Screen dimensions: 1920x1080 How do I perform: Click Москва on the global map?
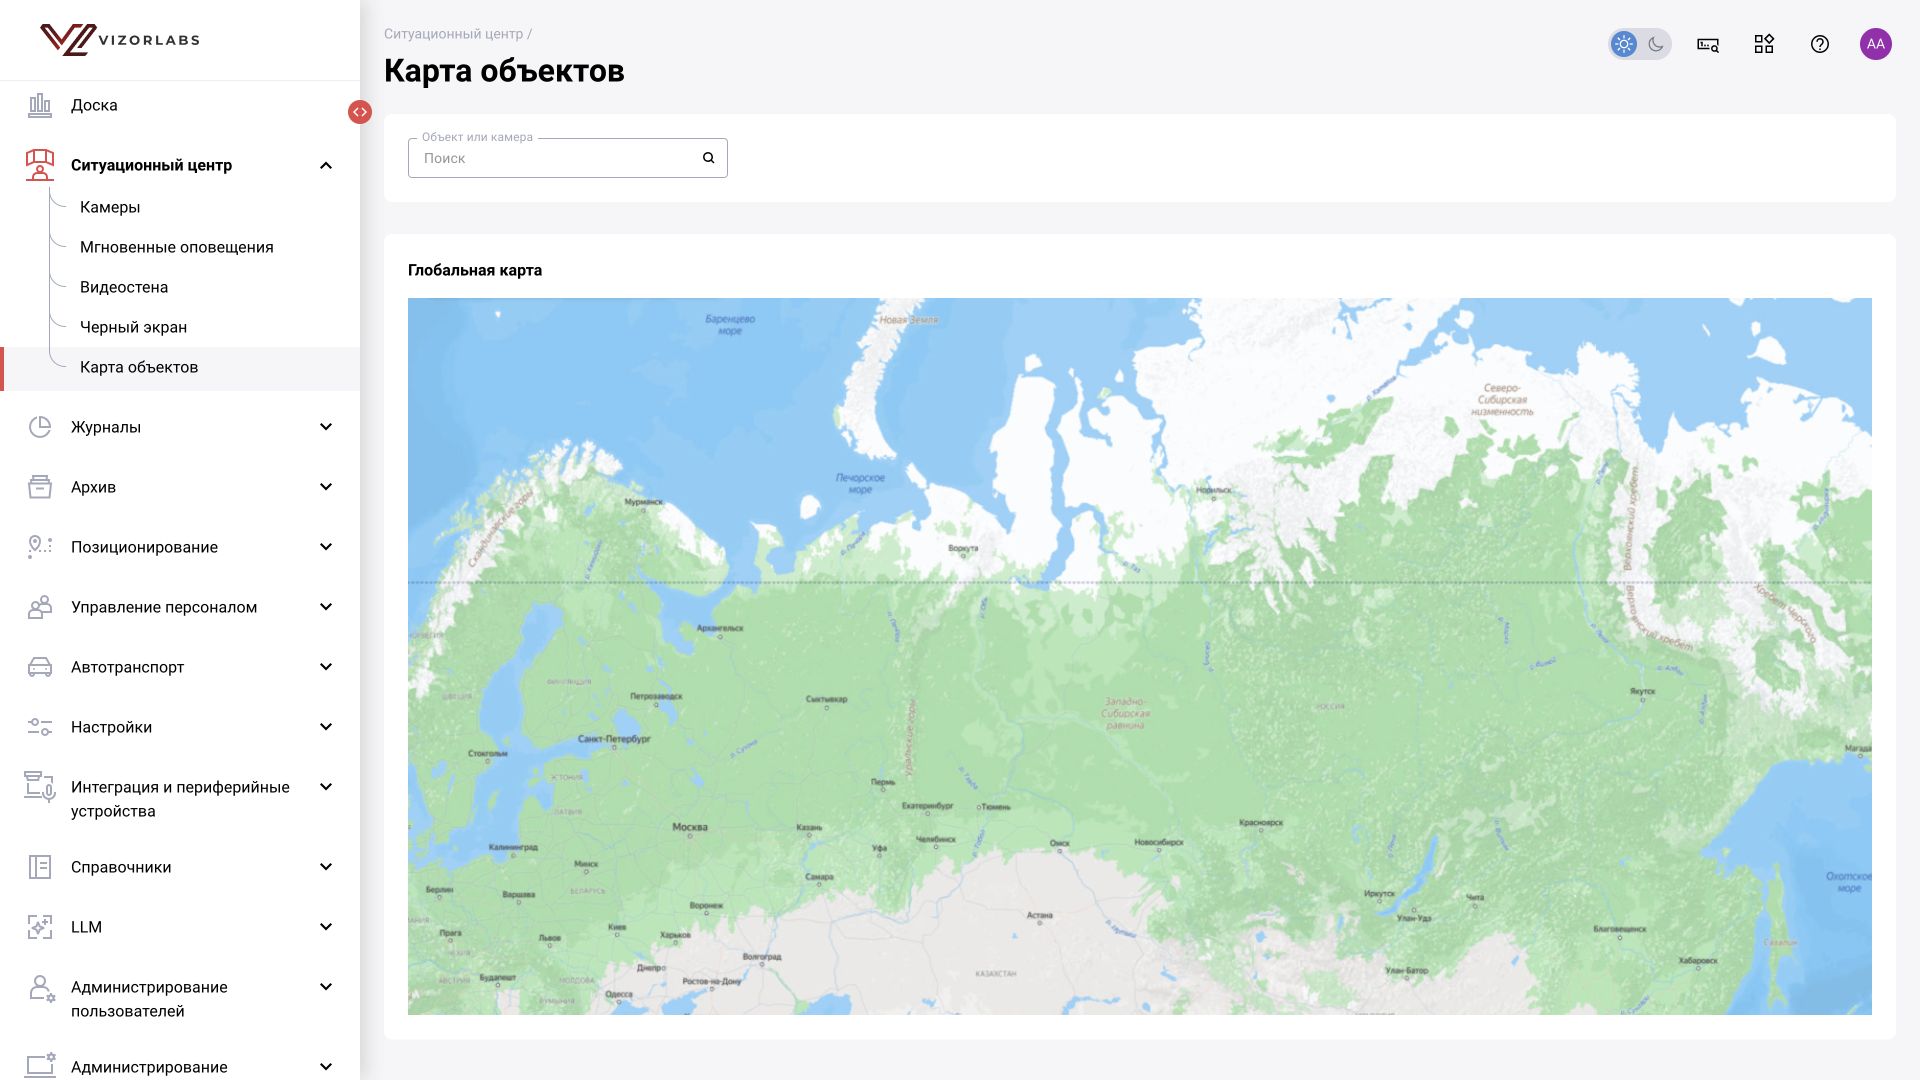[x=690, y=827]
